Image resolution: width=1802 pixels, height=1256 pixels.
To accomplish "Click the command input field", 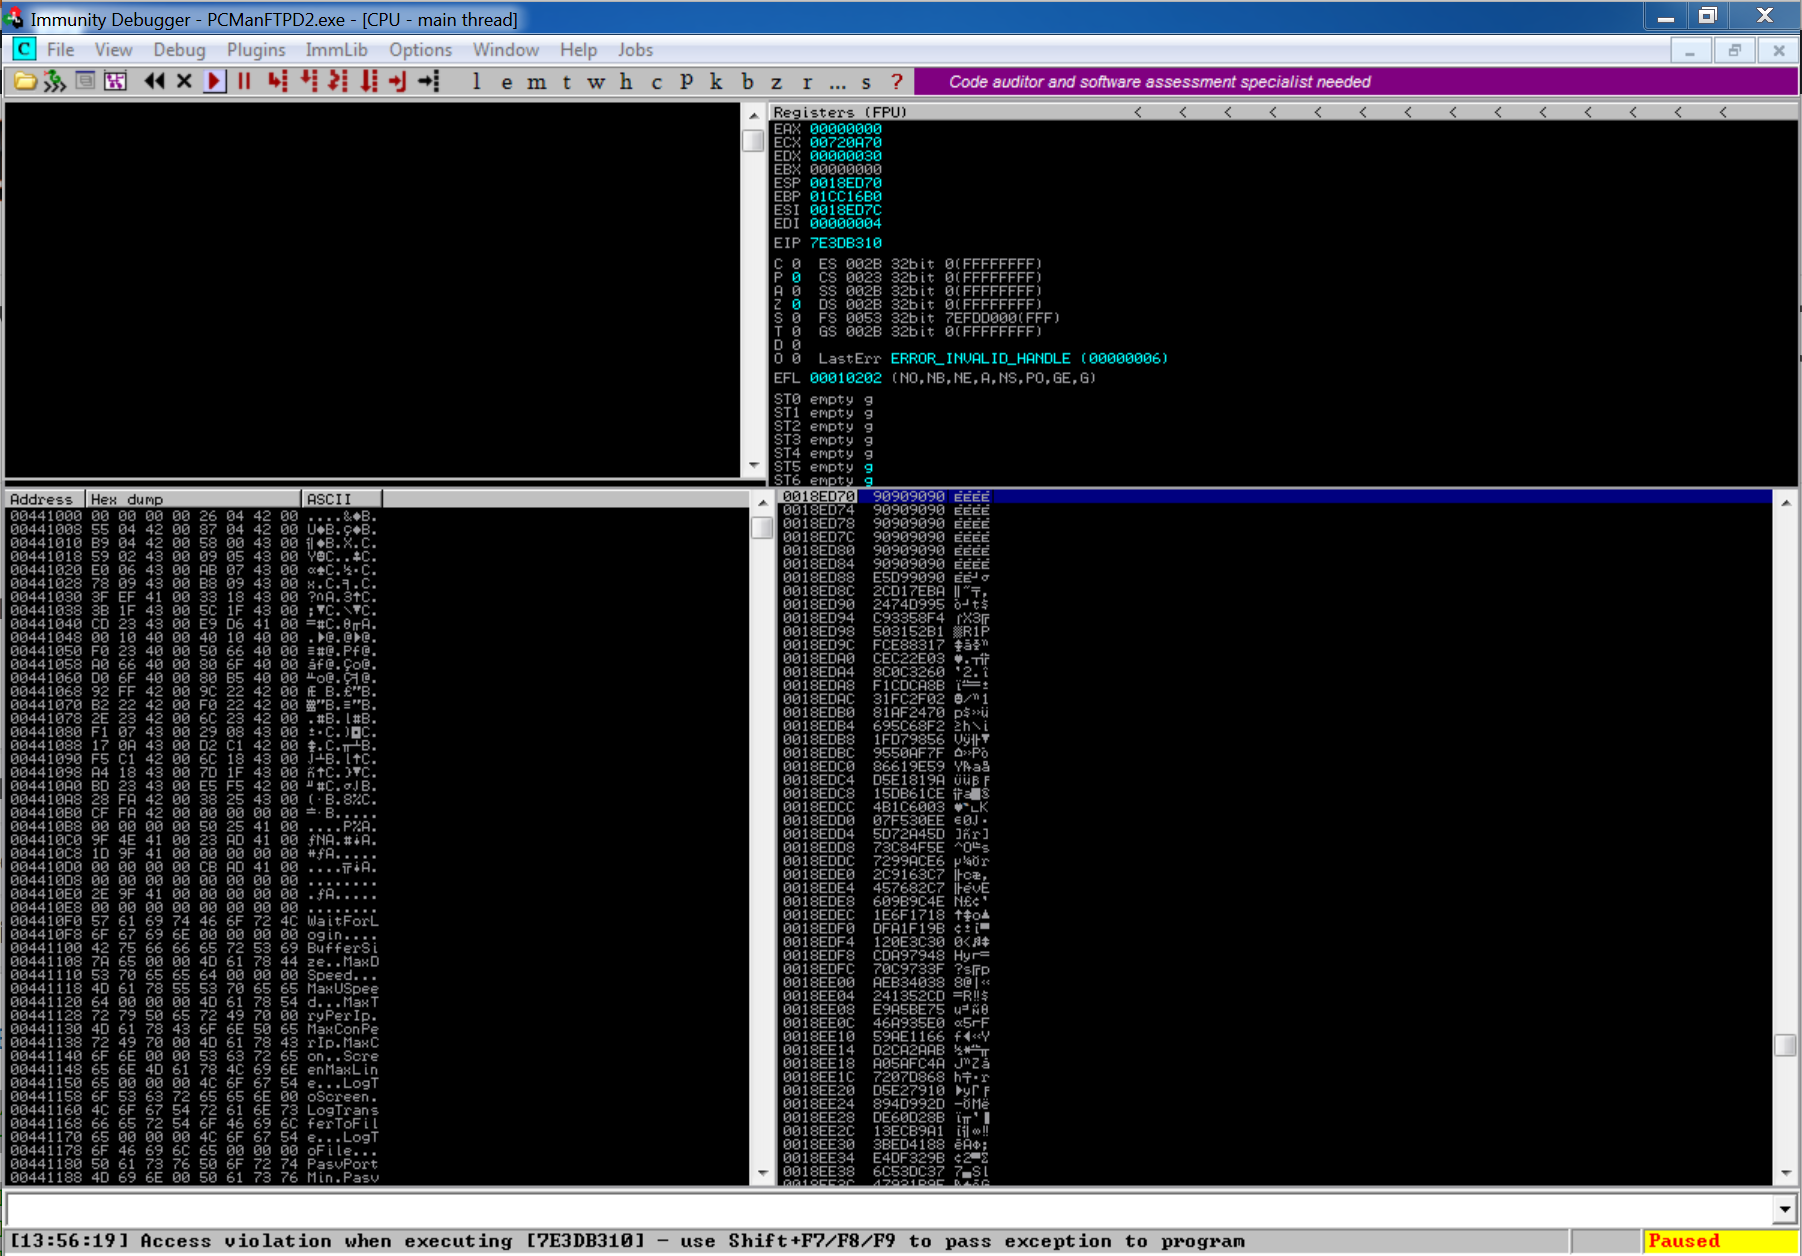I will point(890,1209).
